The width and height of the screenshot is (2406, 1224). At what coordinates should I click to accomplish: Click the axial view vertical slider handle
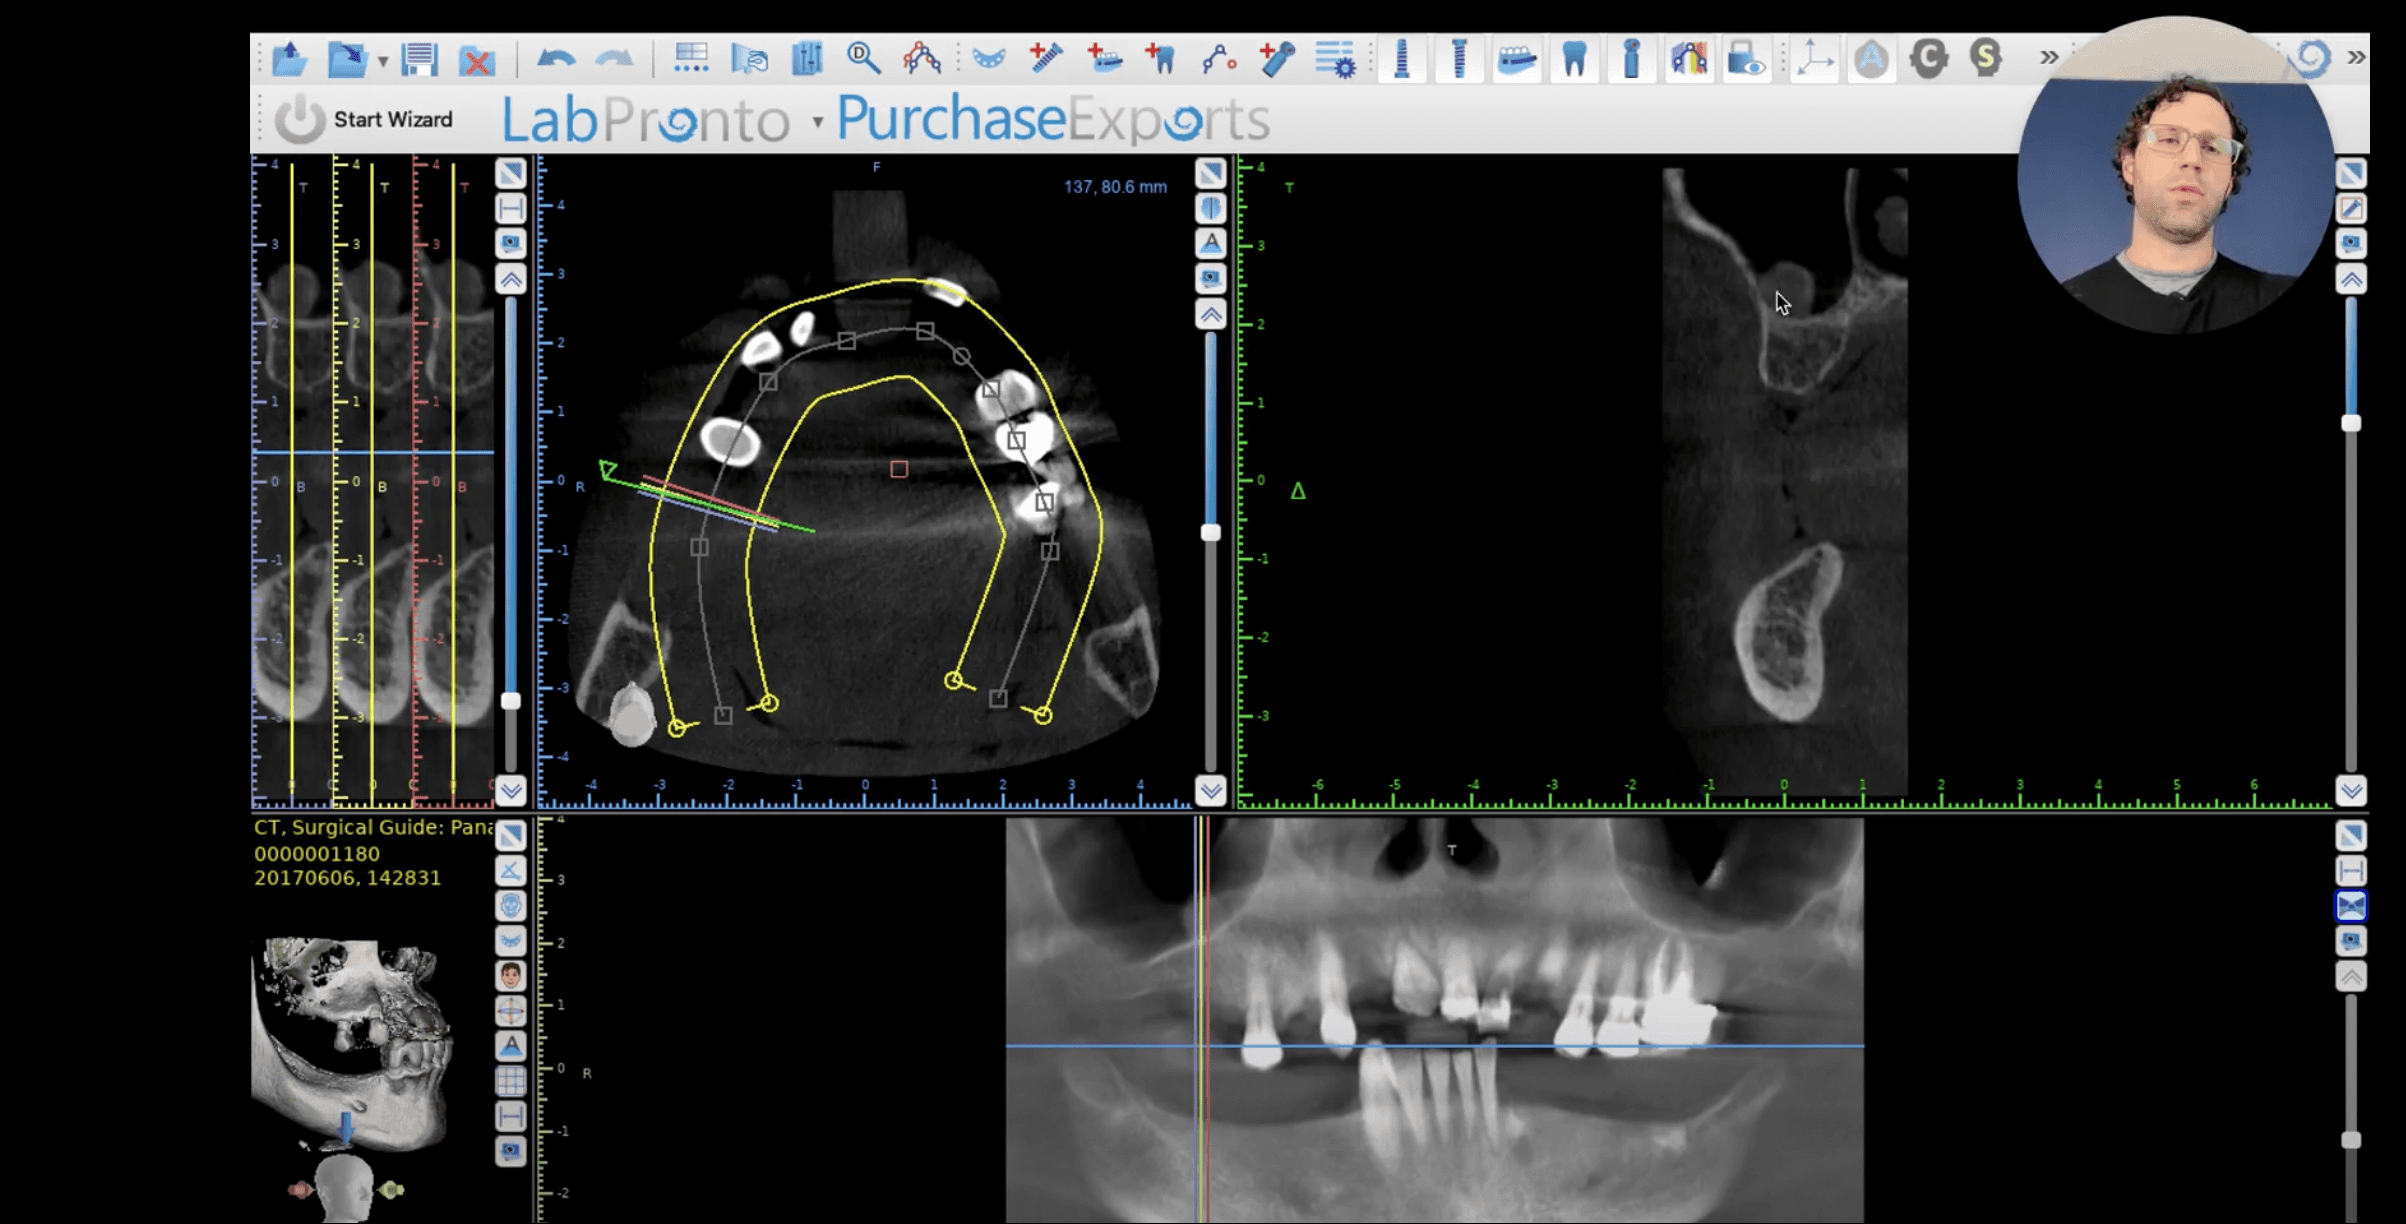(x=1210, y=532)
